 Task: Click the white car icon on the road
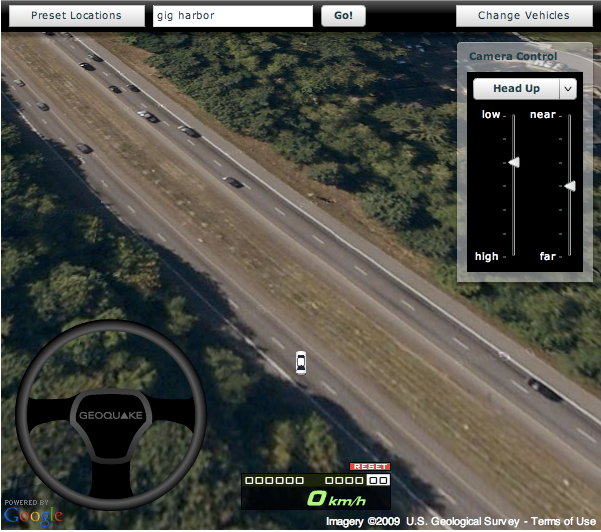pos(301,363)
